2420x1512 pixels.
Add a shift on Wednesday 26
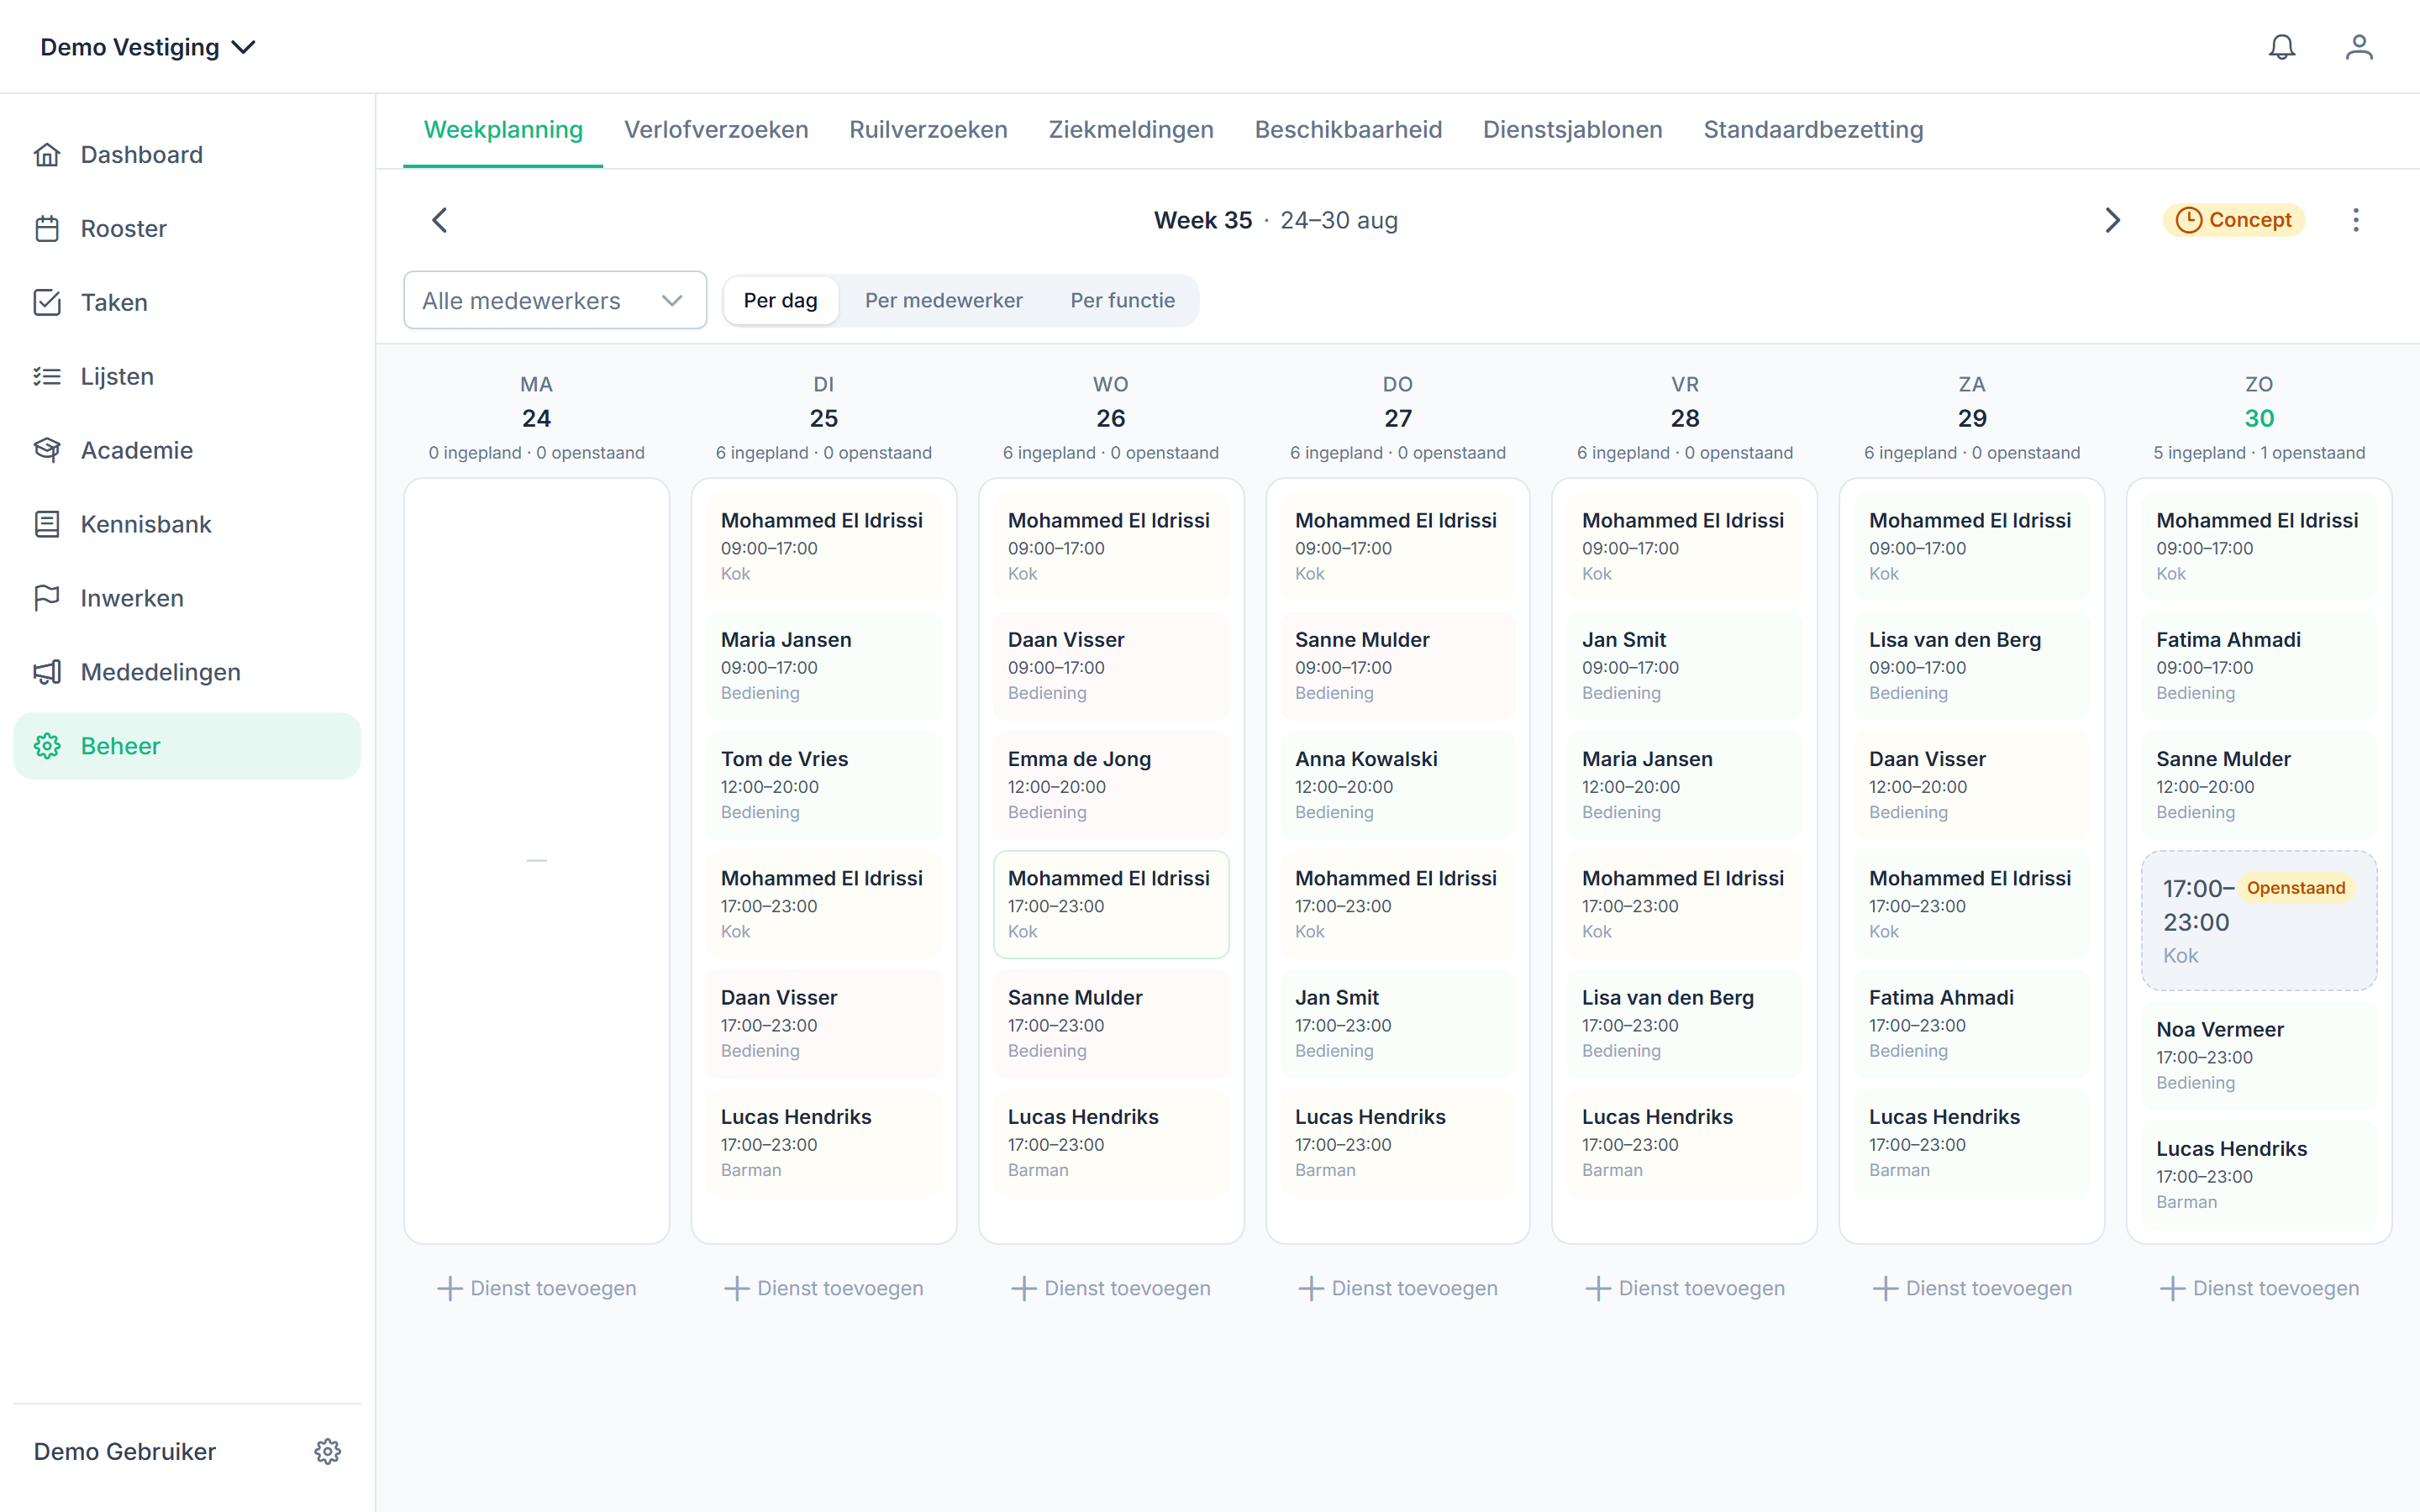(1110, 1288)
